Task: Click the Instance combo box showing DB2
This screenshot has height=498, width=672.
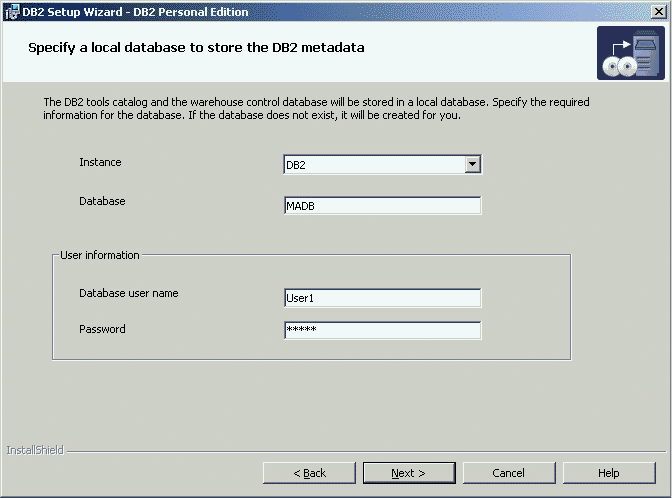Action: tap(374, 165)
